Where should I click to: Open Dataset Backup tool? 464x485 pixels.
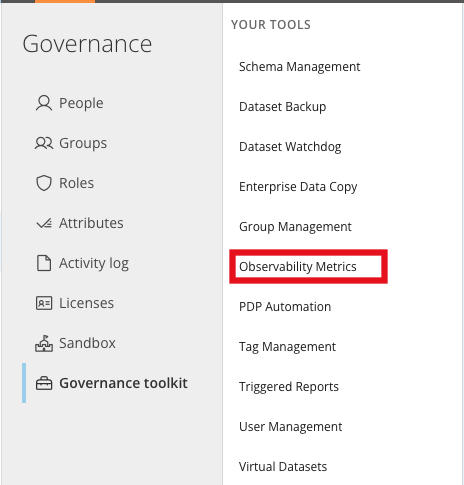pyautogui.click(x=282, y=107)
